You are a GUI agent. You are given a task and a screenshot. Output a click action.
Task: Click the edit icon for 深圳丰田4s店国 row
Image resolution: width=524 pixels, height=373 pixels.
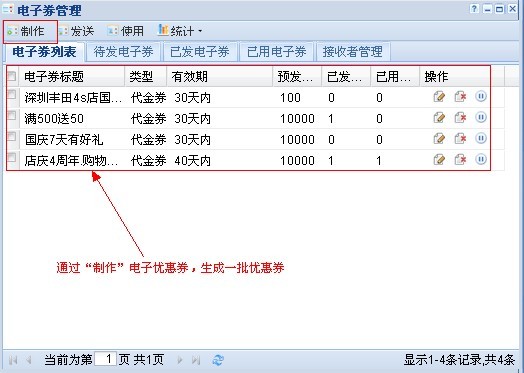pyautogui.click(x=439, y=97)
